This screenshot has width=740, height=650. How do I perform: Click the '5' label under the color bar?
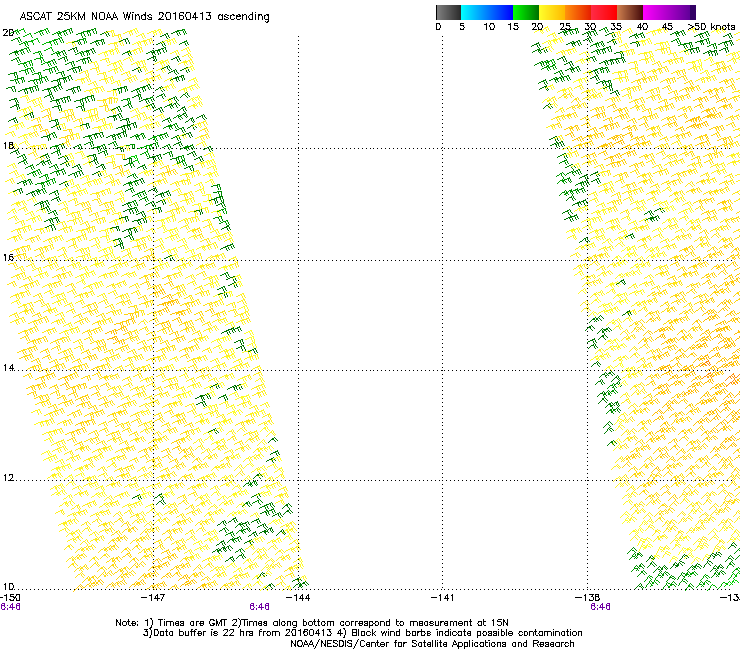pos(462,27)
